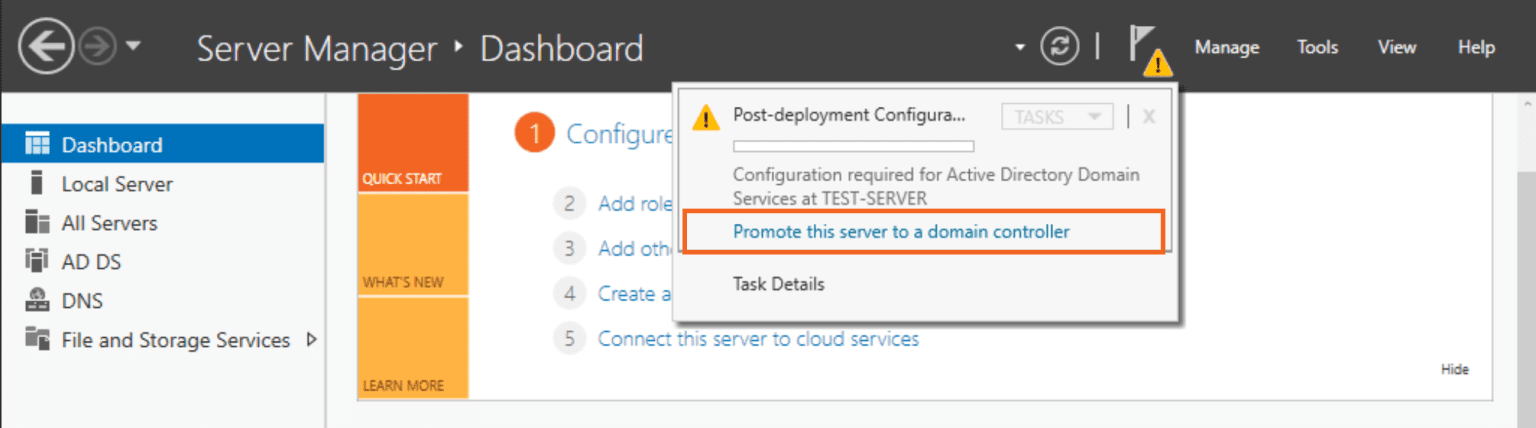Open the DNS role page
The height and width of the screenshot is (428, 1536).
82,301
